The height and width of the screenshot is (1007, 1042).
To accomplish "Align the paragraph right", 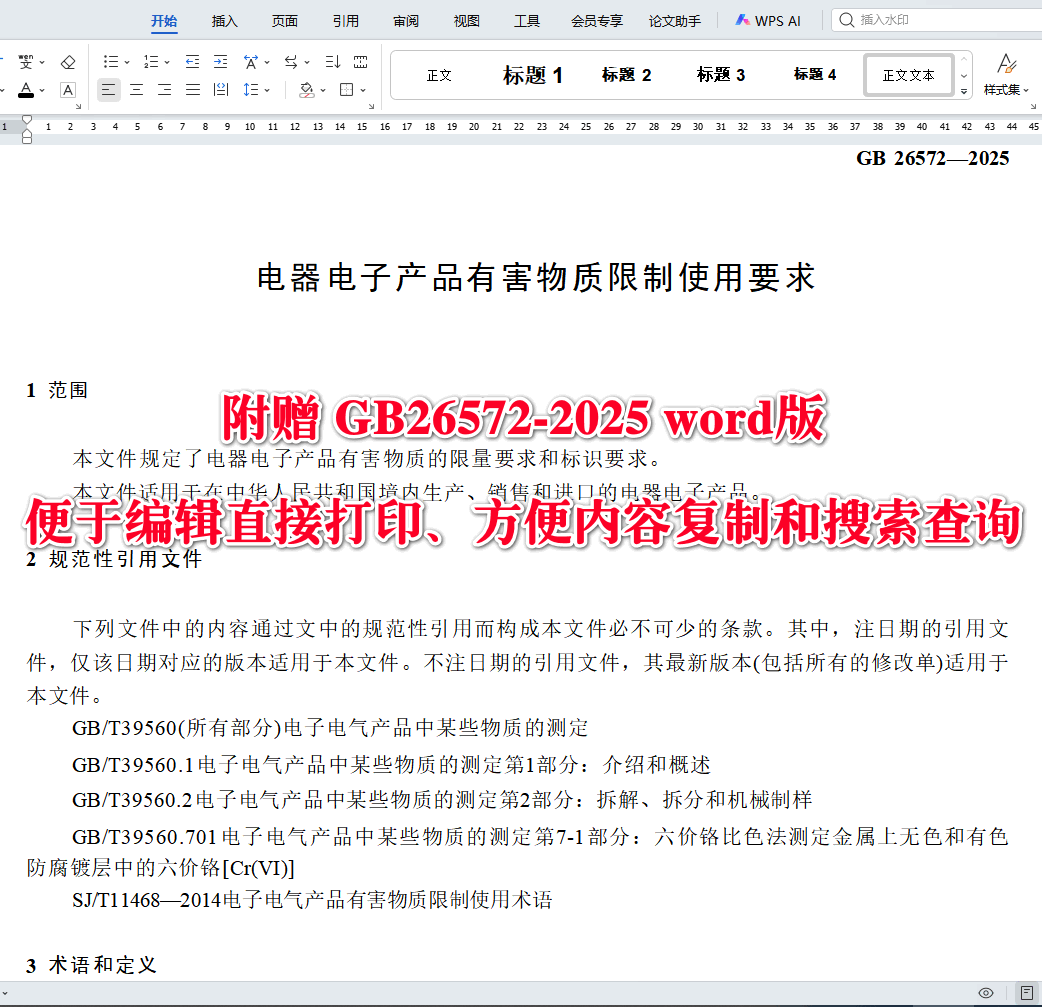I will pyautogui.click(x=165, y=90).
